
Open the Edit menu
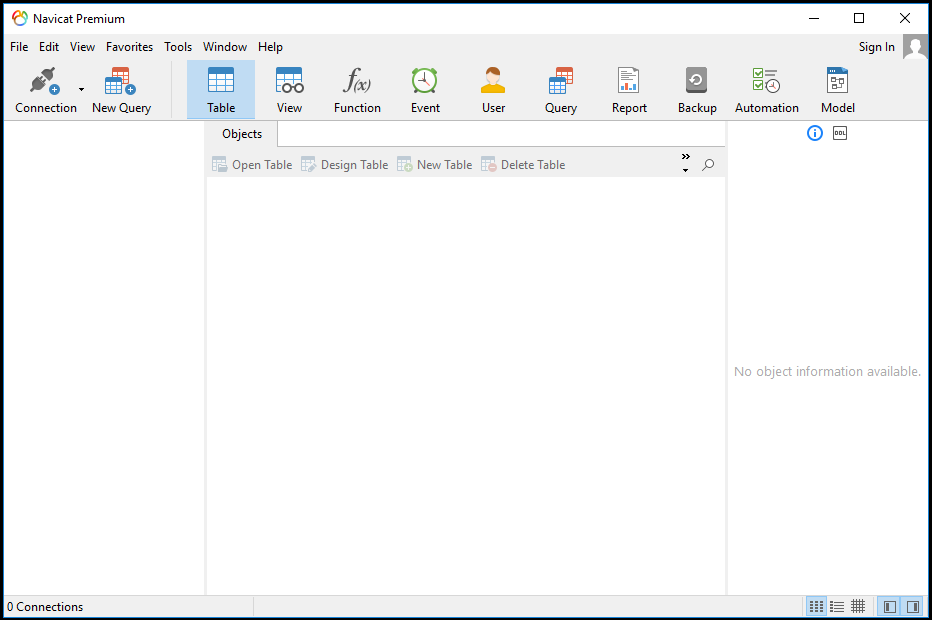pyautogui.click(x=49, y=47)
